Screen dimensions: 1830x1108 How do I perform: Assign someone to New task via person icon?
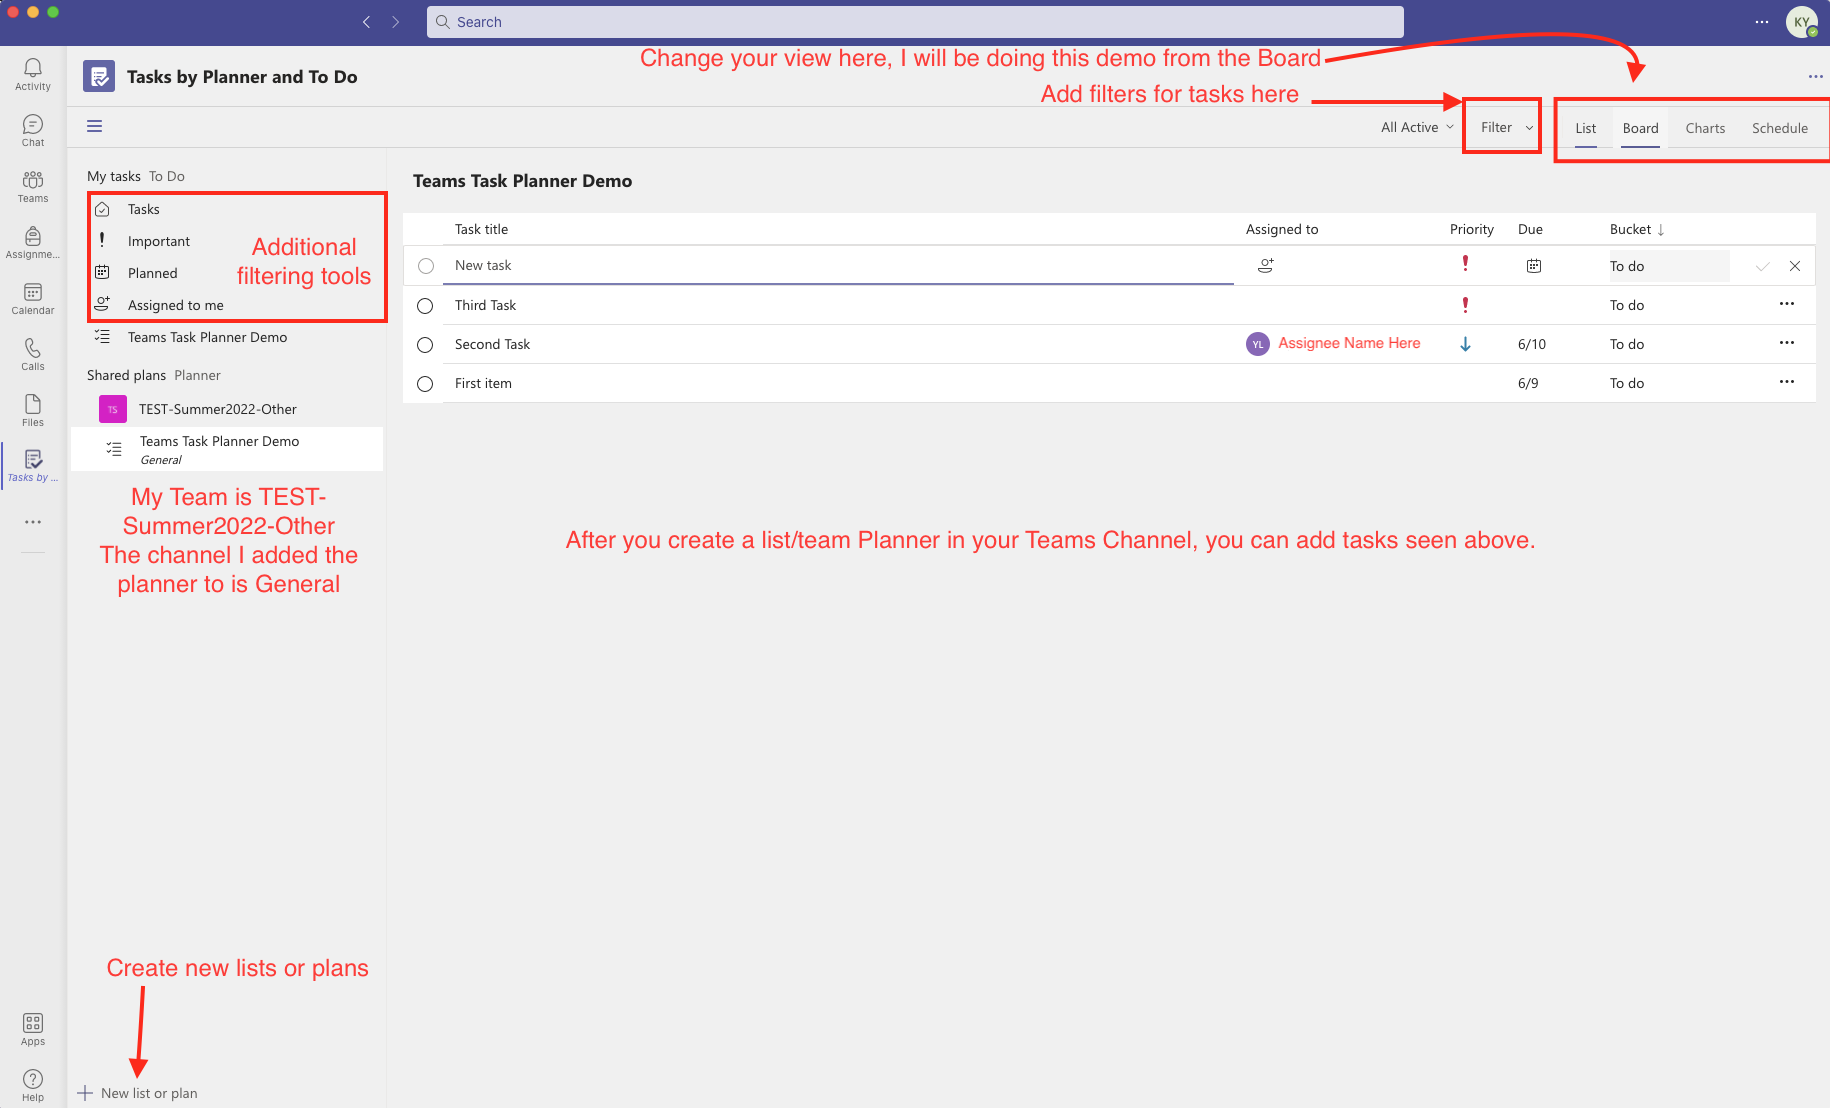1265,265
